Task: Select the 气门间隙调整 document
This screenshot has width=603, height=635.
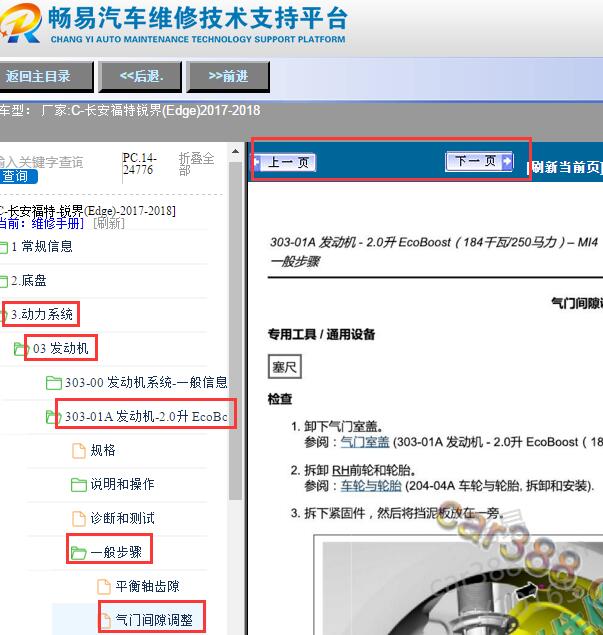Action: (x=154, y=620)
